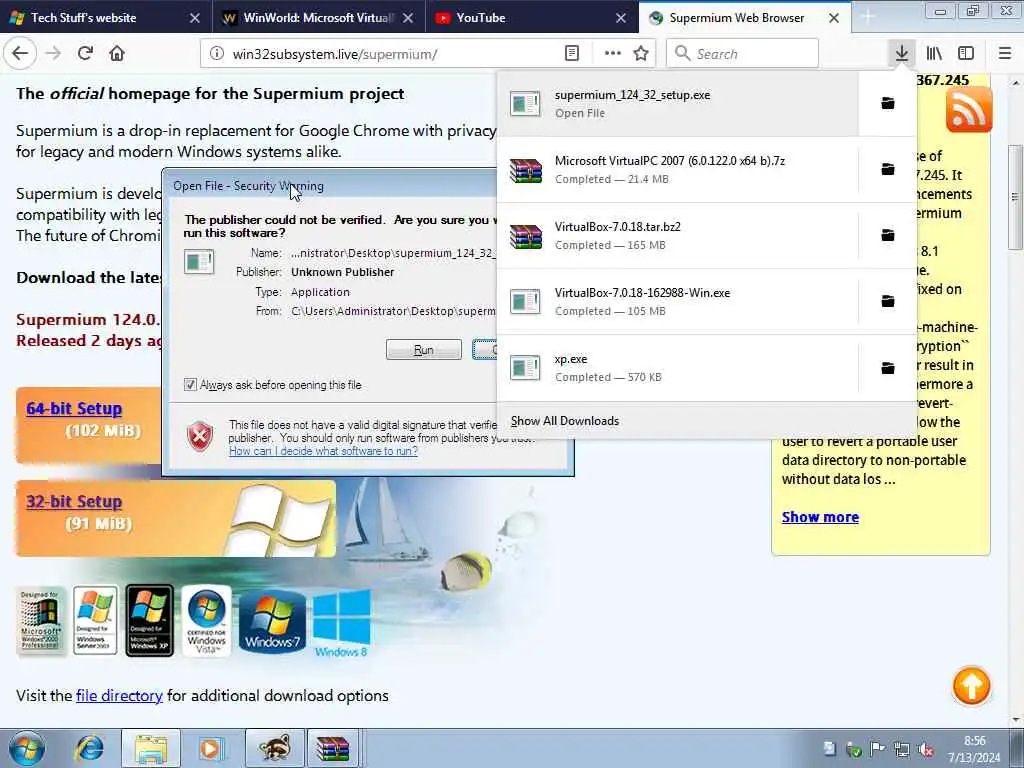
Task: Open containing folder for Microsoft VirtualPC 2007
Action: point(888,169)
